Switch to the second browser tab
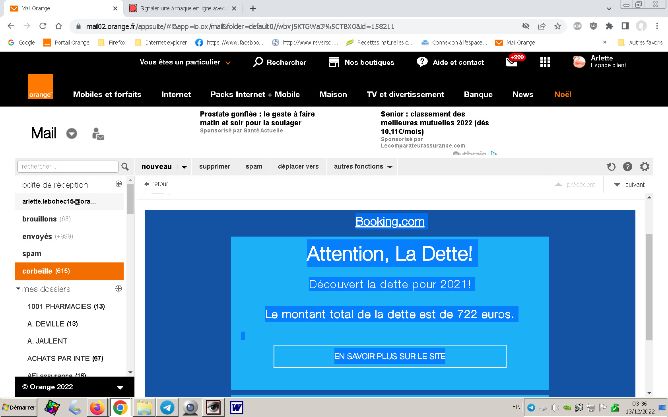The image size is (668, 417). point(183,8)
